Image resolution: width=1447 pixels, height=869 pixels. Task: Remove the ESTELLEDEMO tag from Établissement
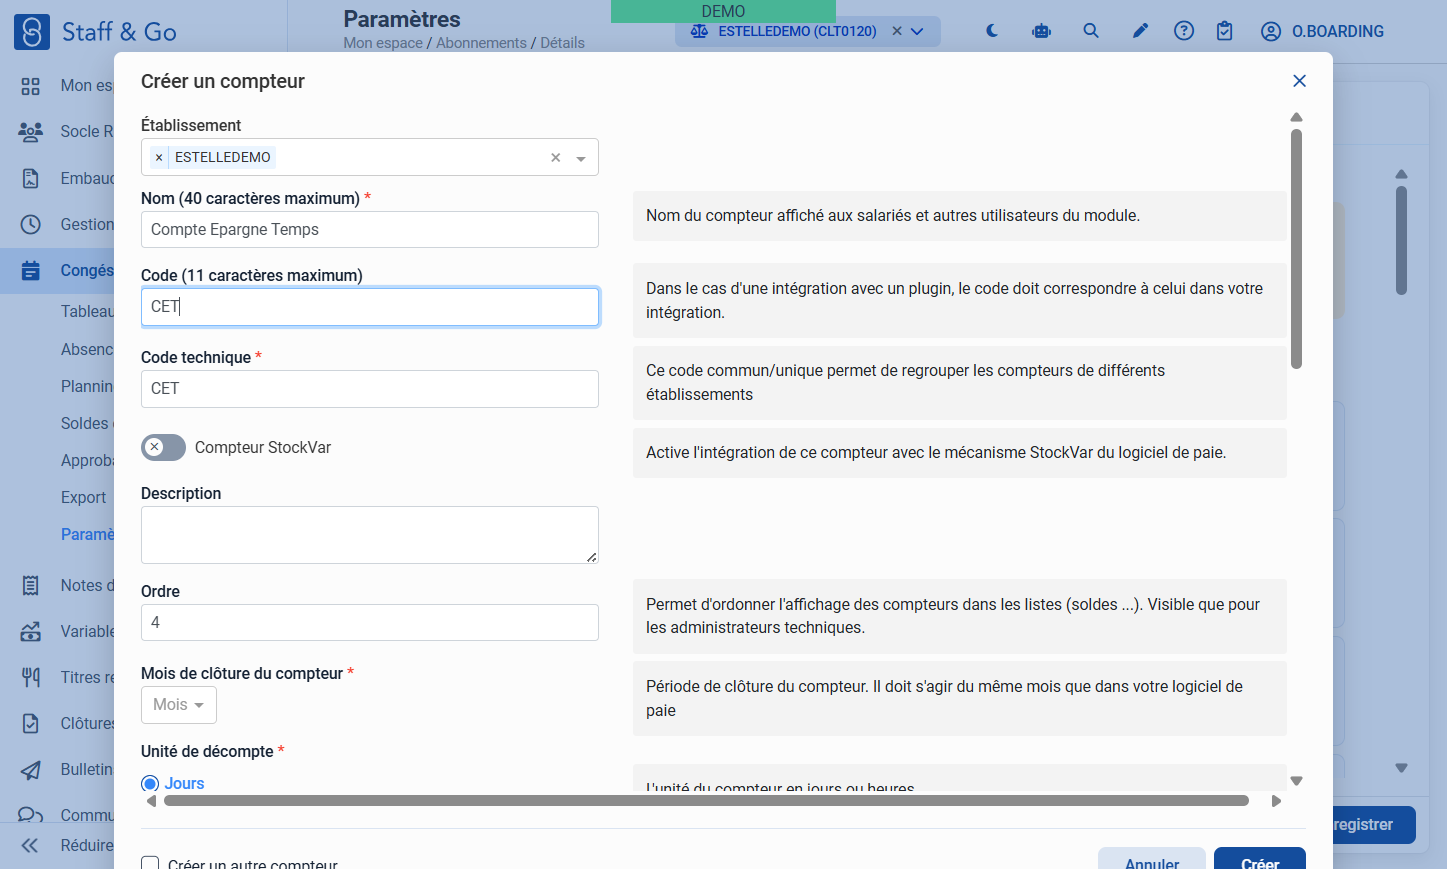point(159,157)
